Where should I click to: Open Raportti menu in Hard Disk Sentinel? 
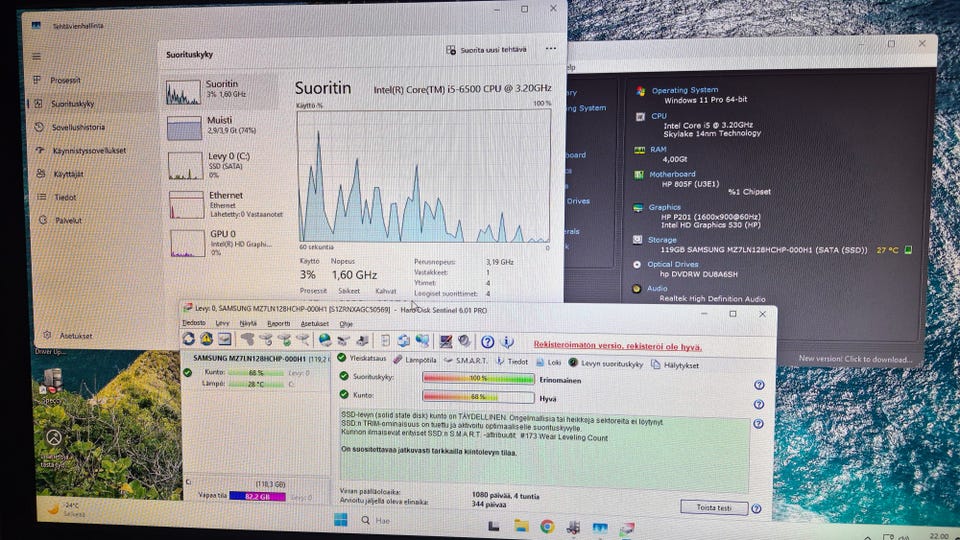(x=279, y=323)
